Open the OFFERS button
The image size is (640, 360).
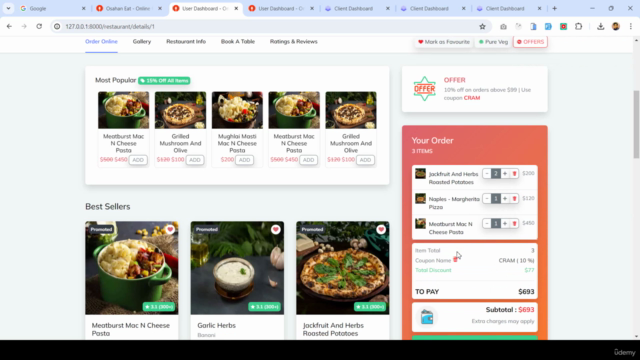pyautogui.click(x=530, y=42)
